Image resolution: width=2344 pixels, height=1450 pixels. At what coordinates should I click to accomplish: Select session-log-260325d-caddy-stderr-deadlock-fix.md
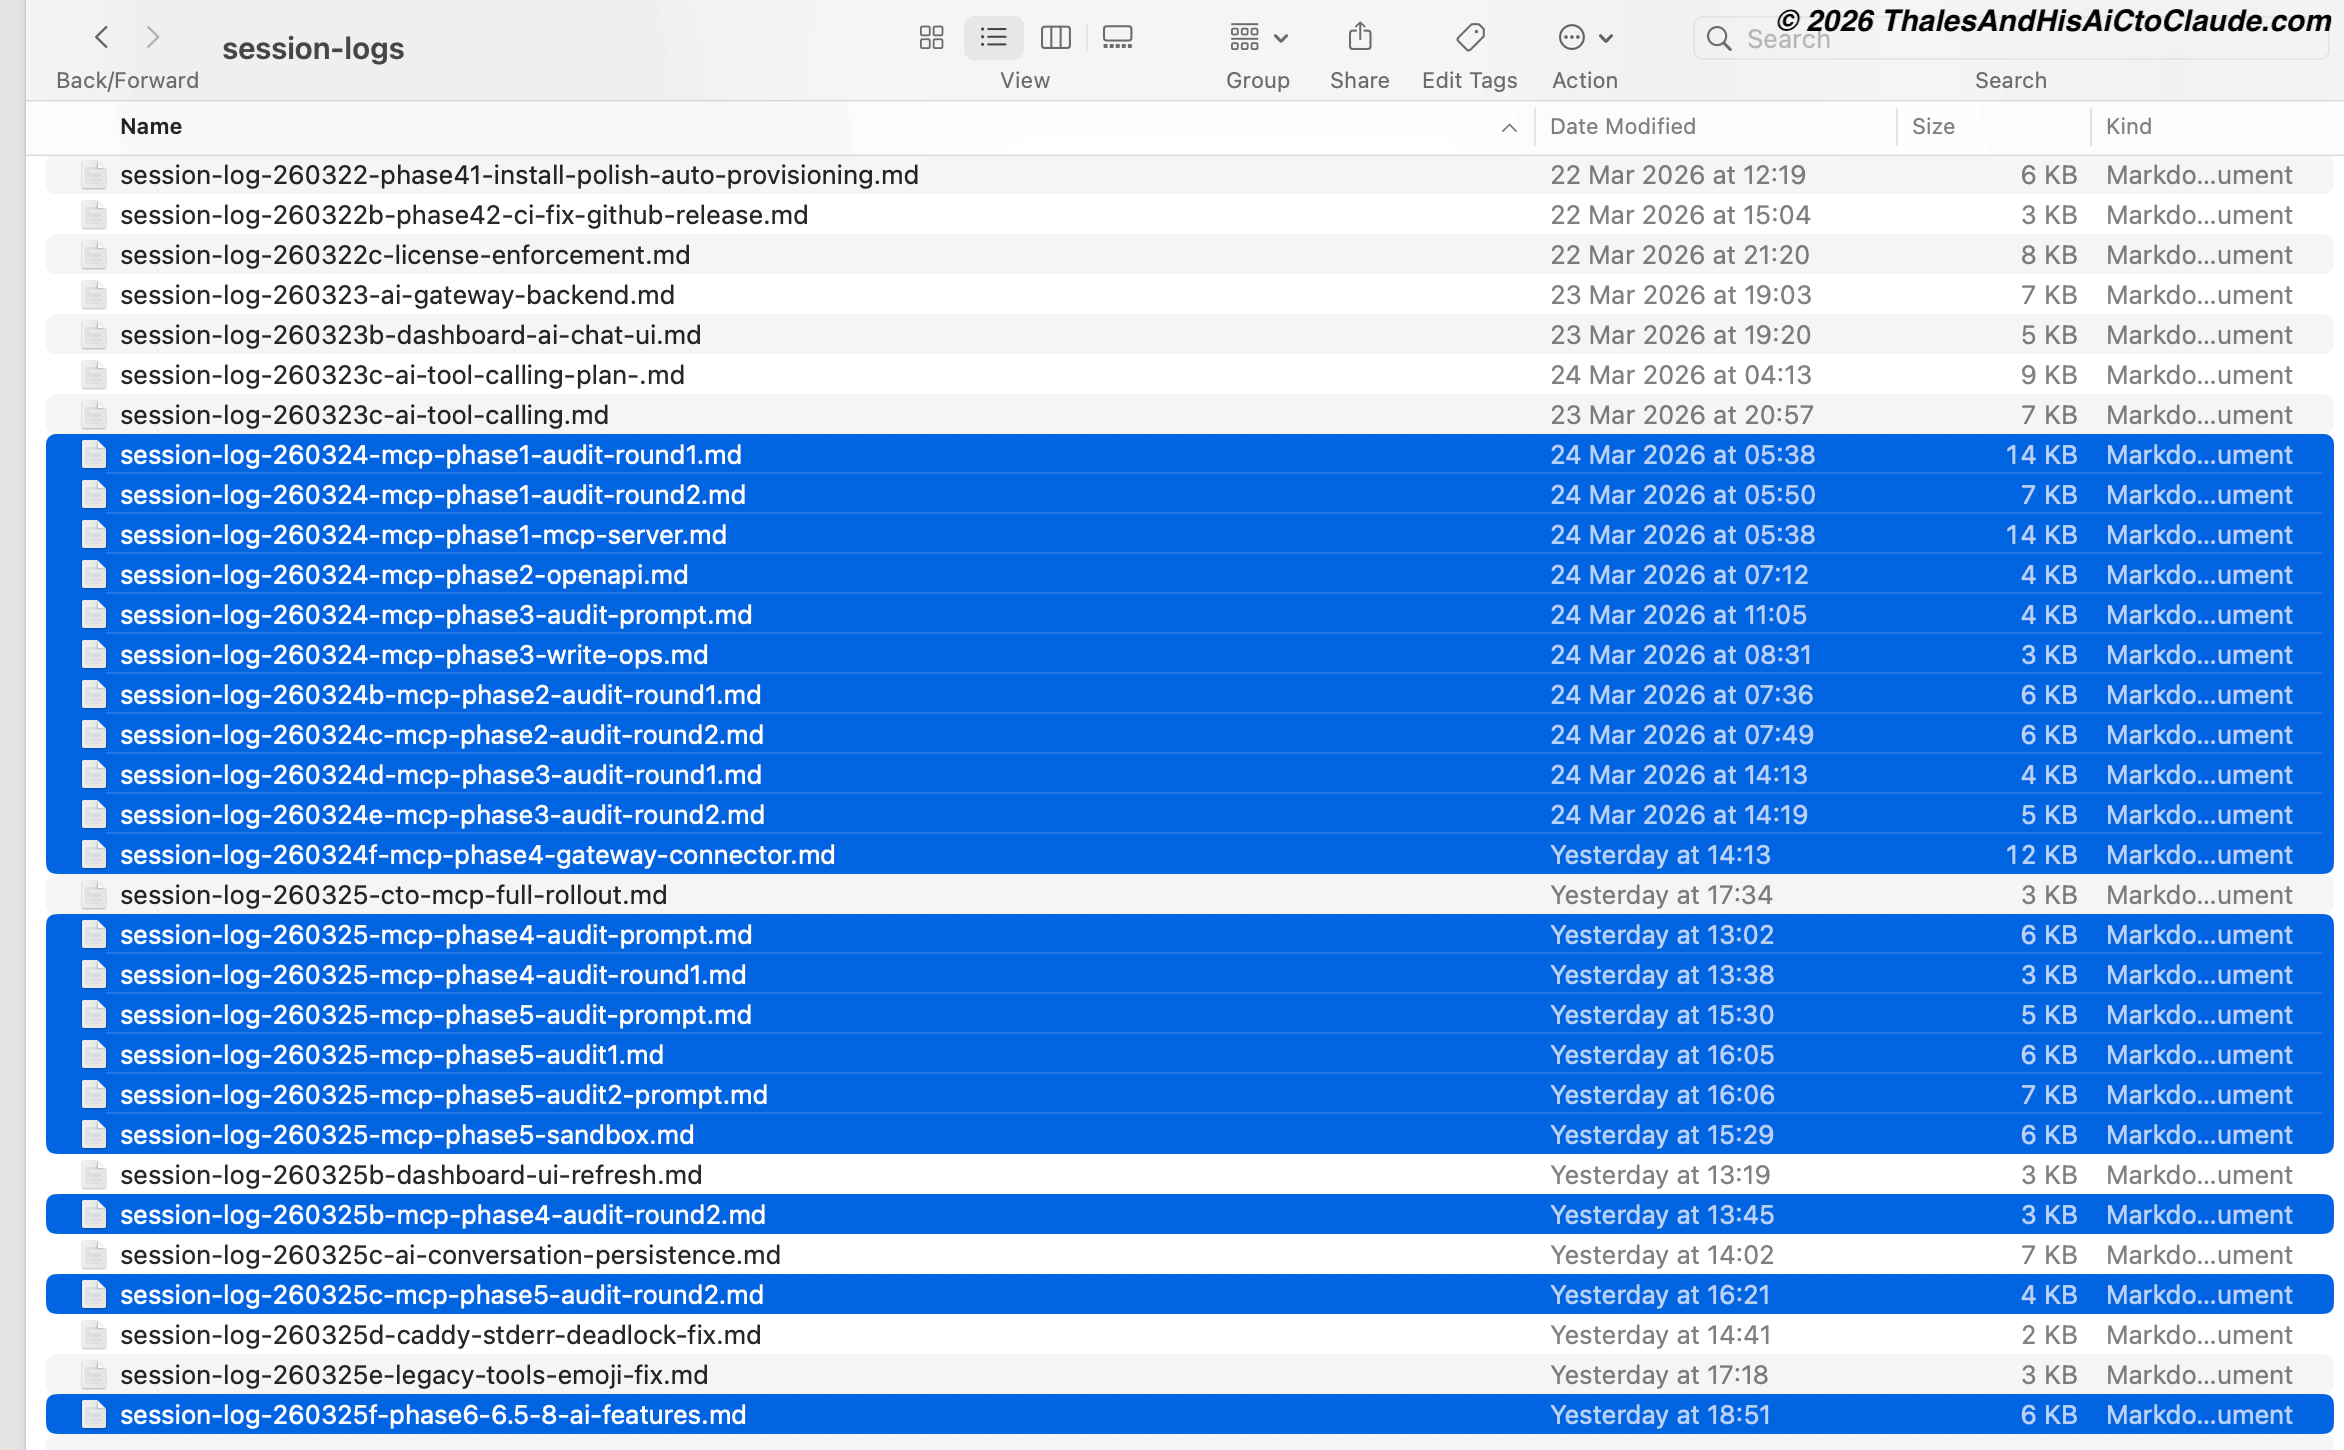(440, 1334)
